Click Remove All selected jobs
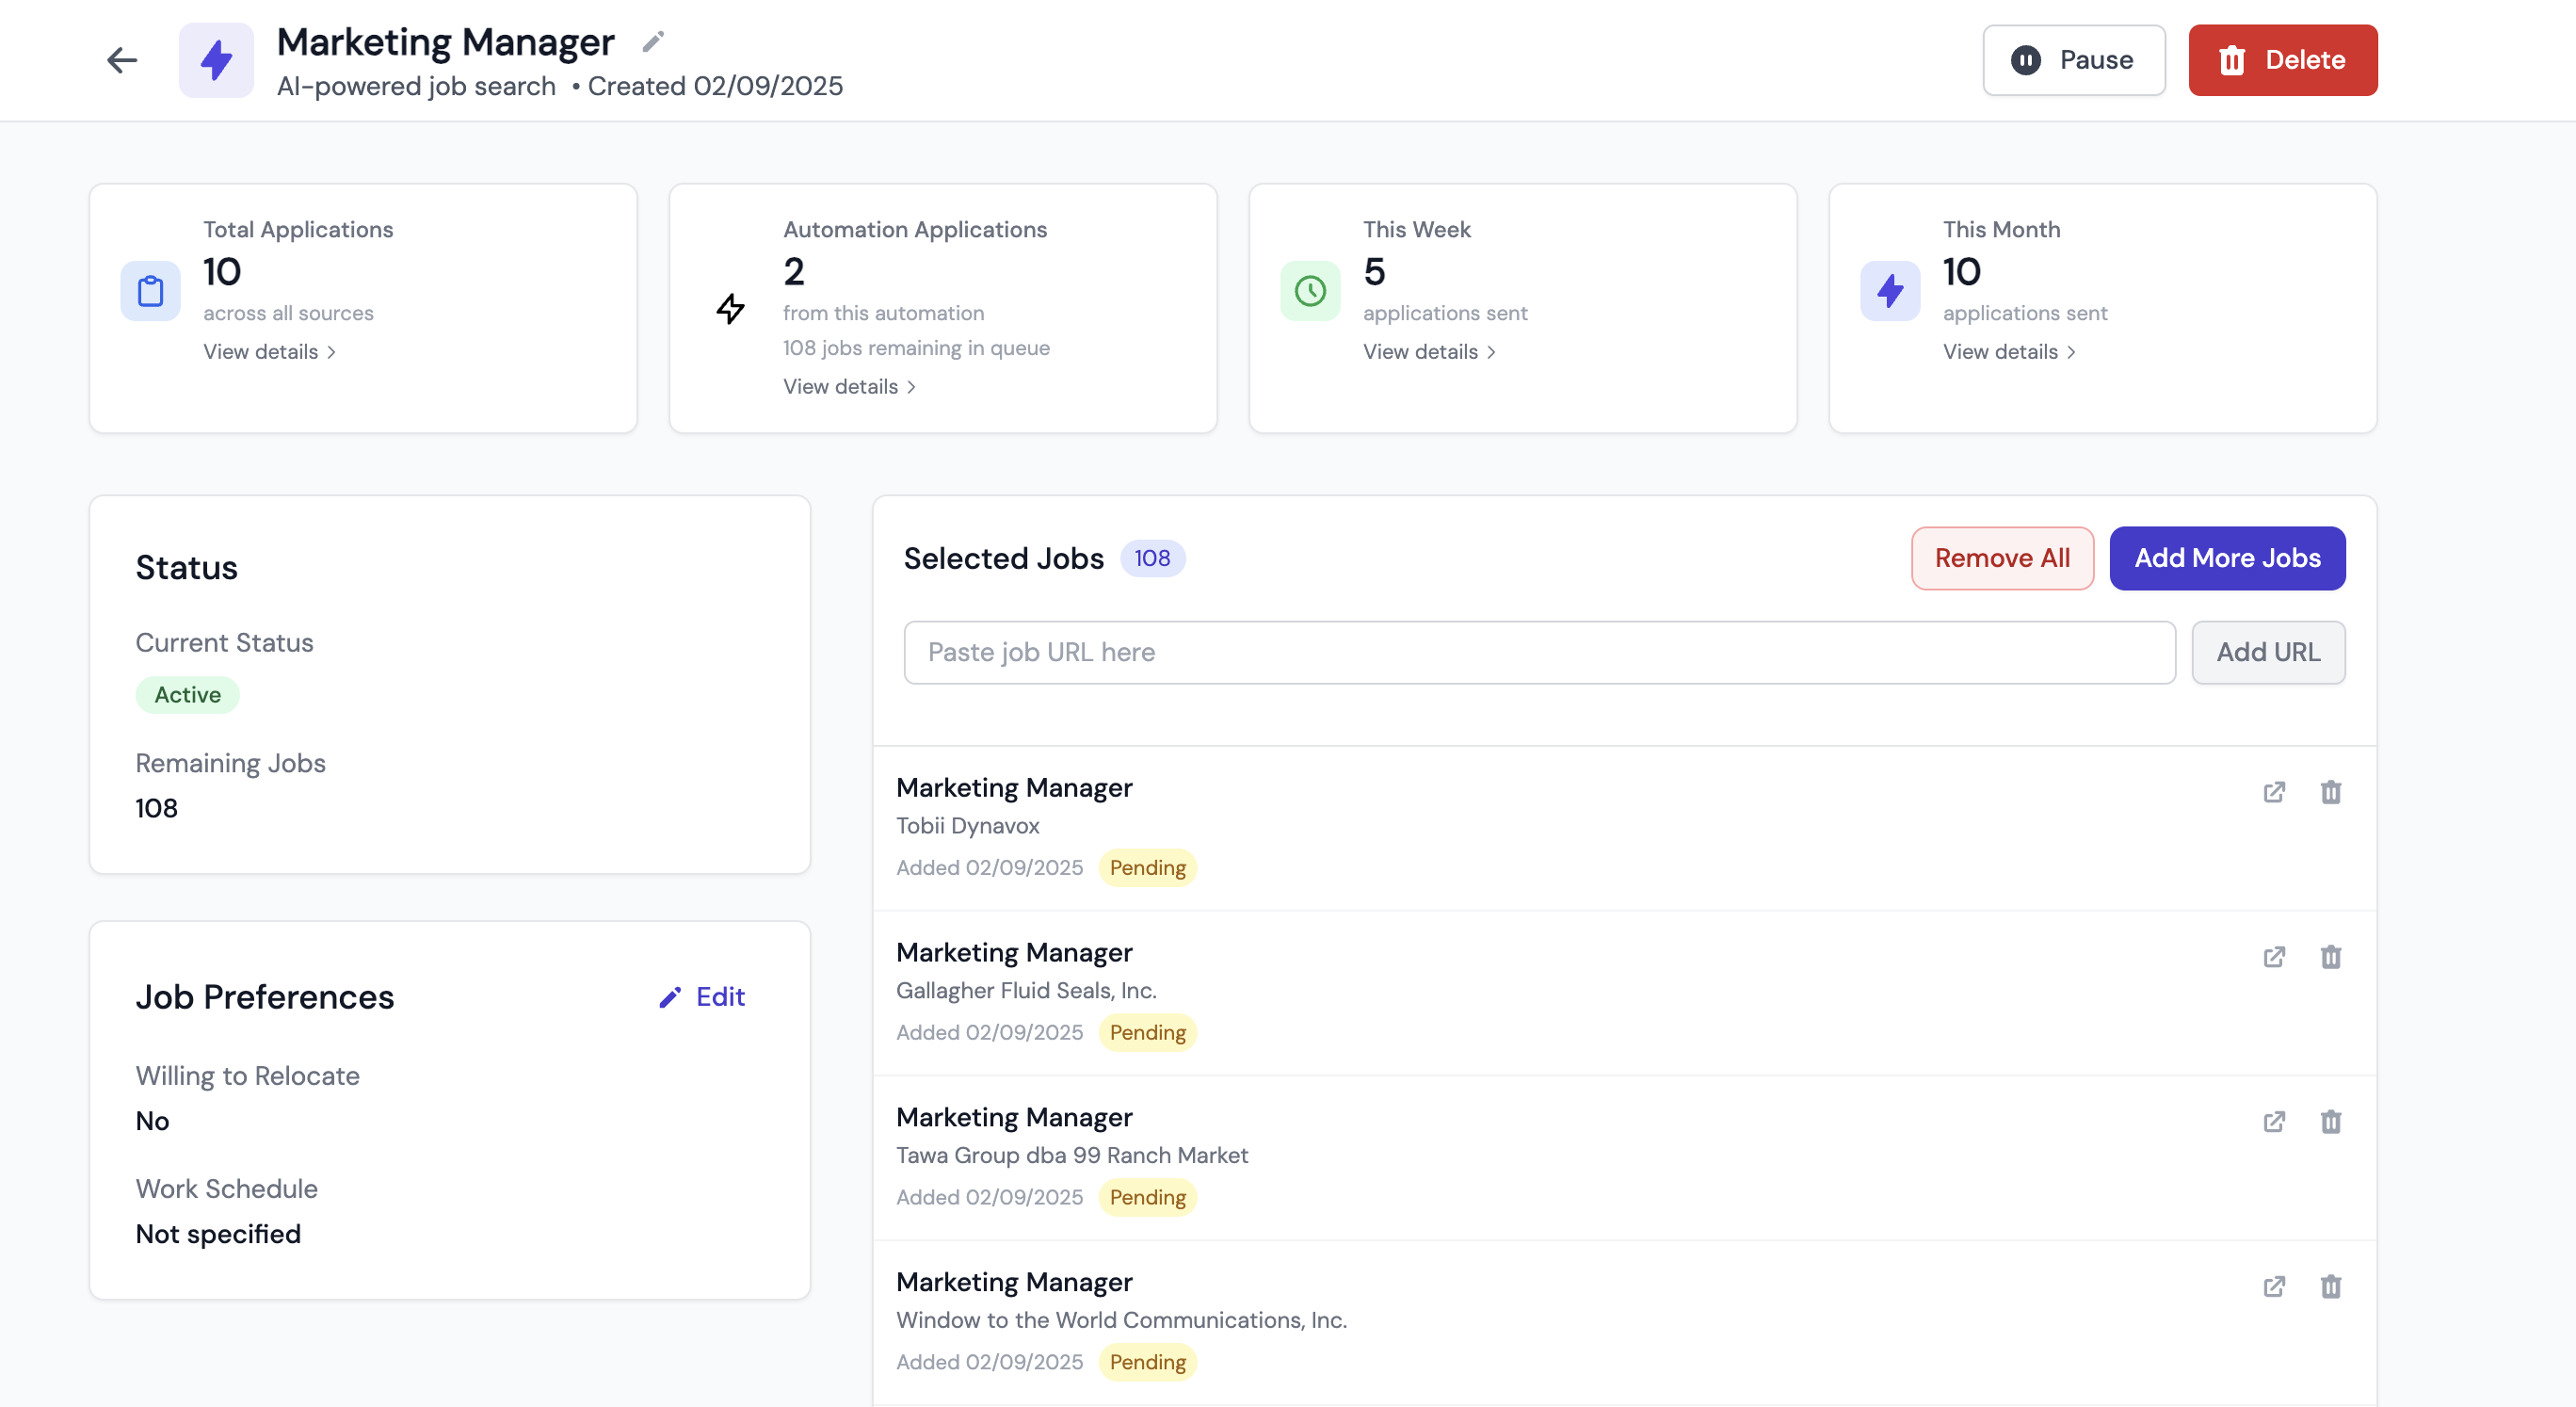Viewport: 2576px width, 1407px height. coord(2002,558)
